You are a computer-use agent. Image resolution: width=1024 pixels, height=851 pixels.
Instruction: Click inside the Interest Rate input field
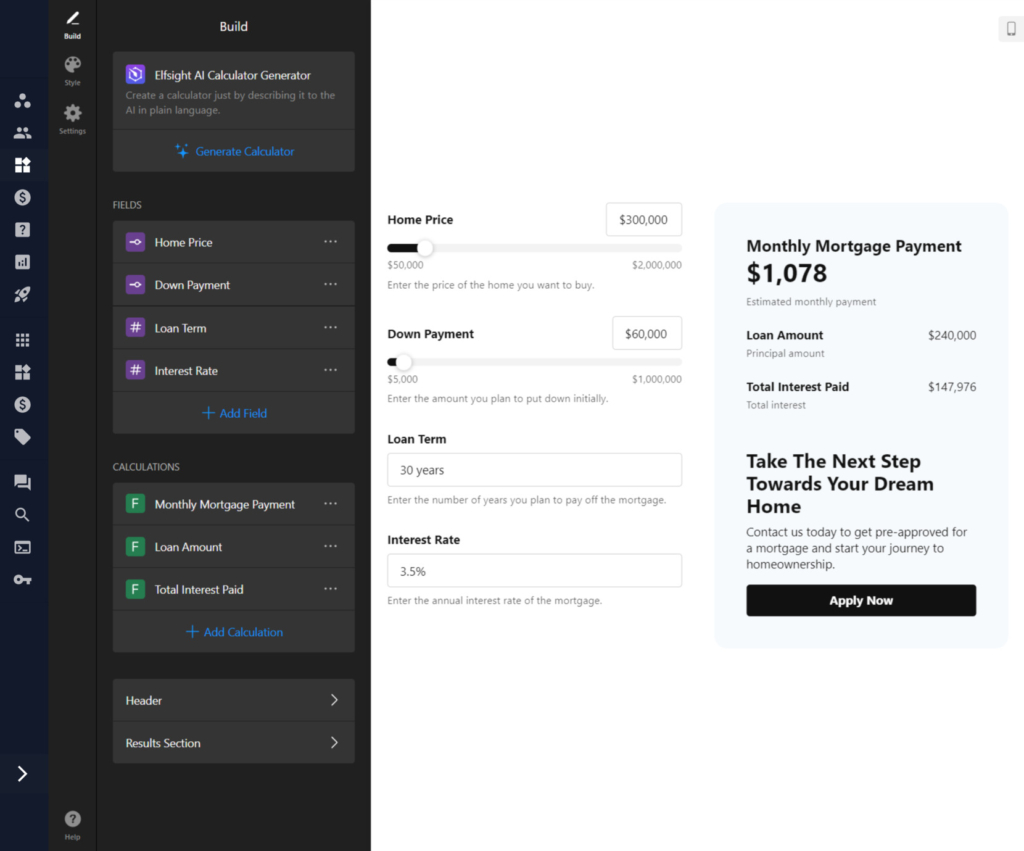[534, 570]
